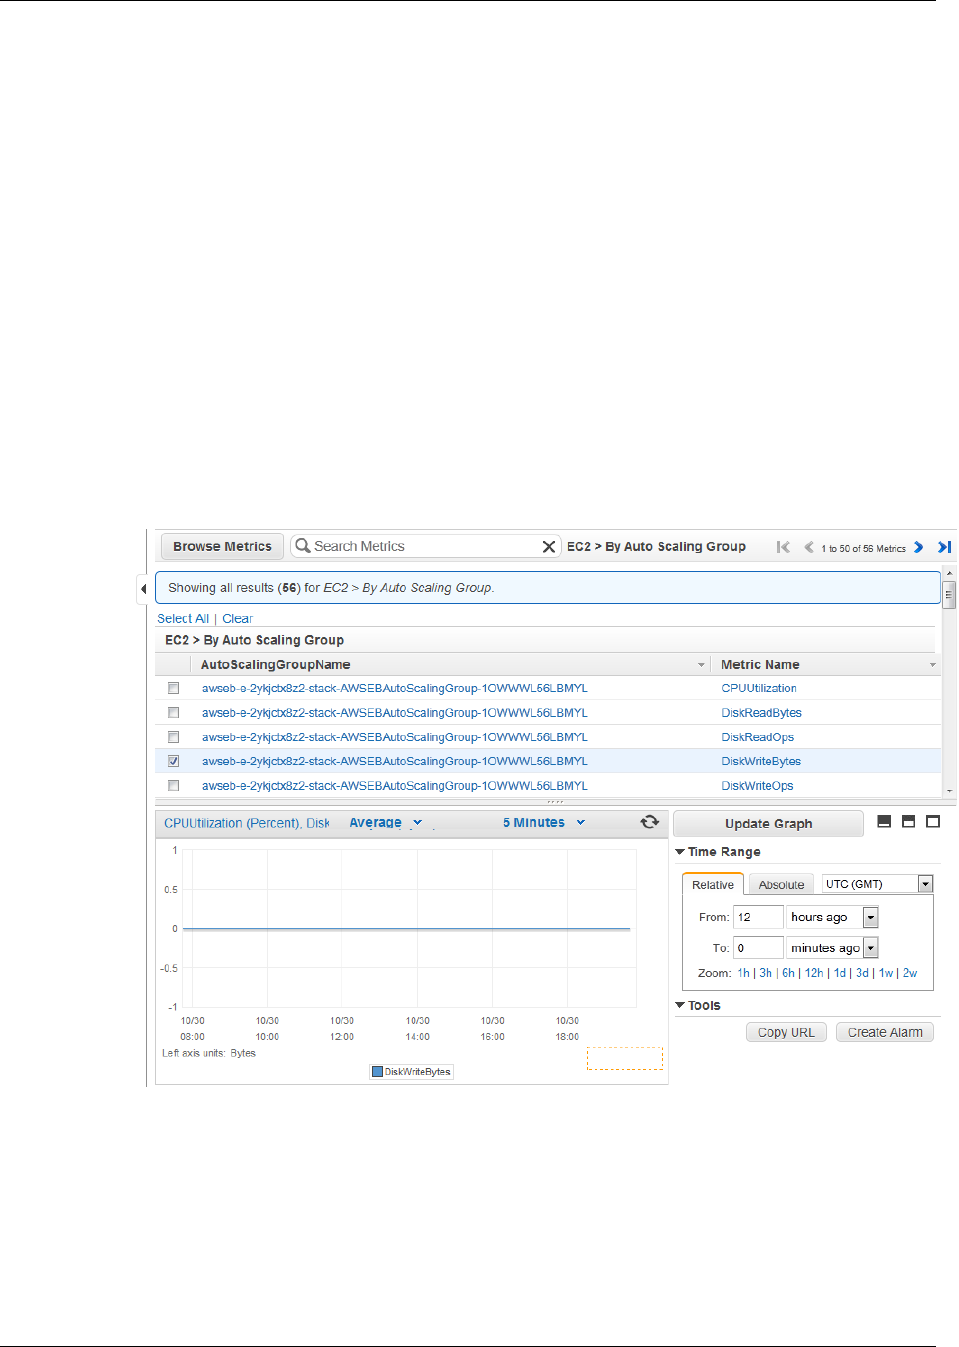Zoom graph to 6h

tap(788, 973)
